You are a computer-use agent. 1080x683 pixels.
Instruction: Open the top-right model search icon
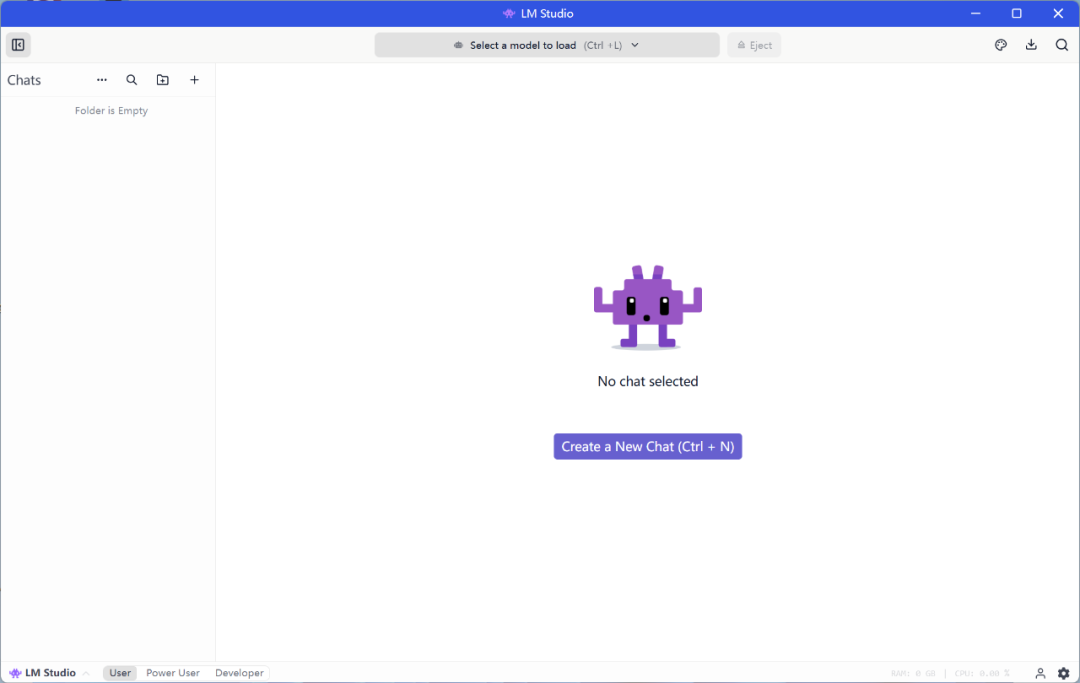click(1061, 45)
